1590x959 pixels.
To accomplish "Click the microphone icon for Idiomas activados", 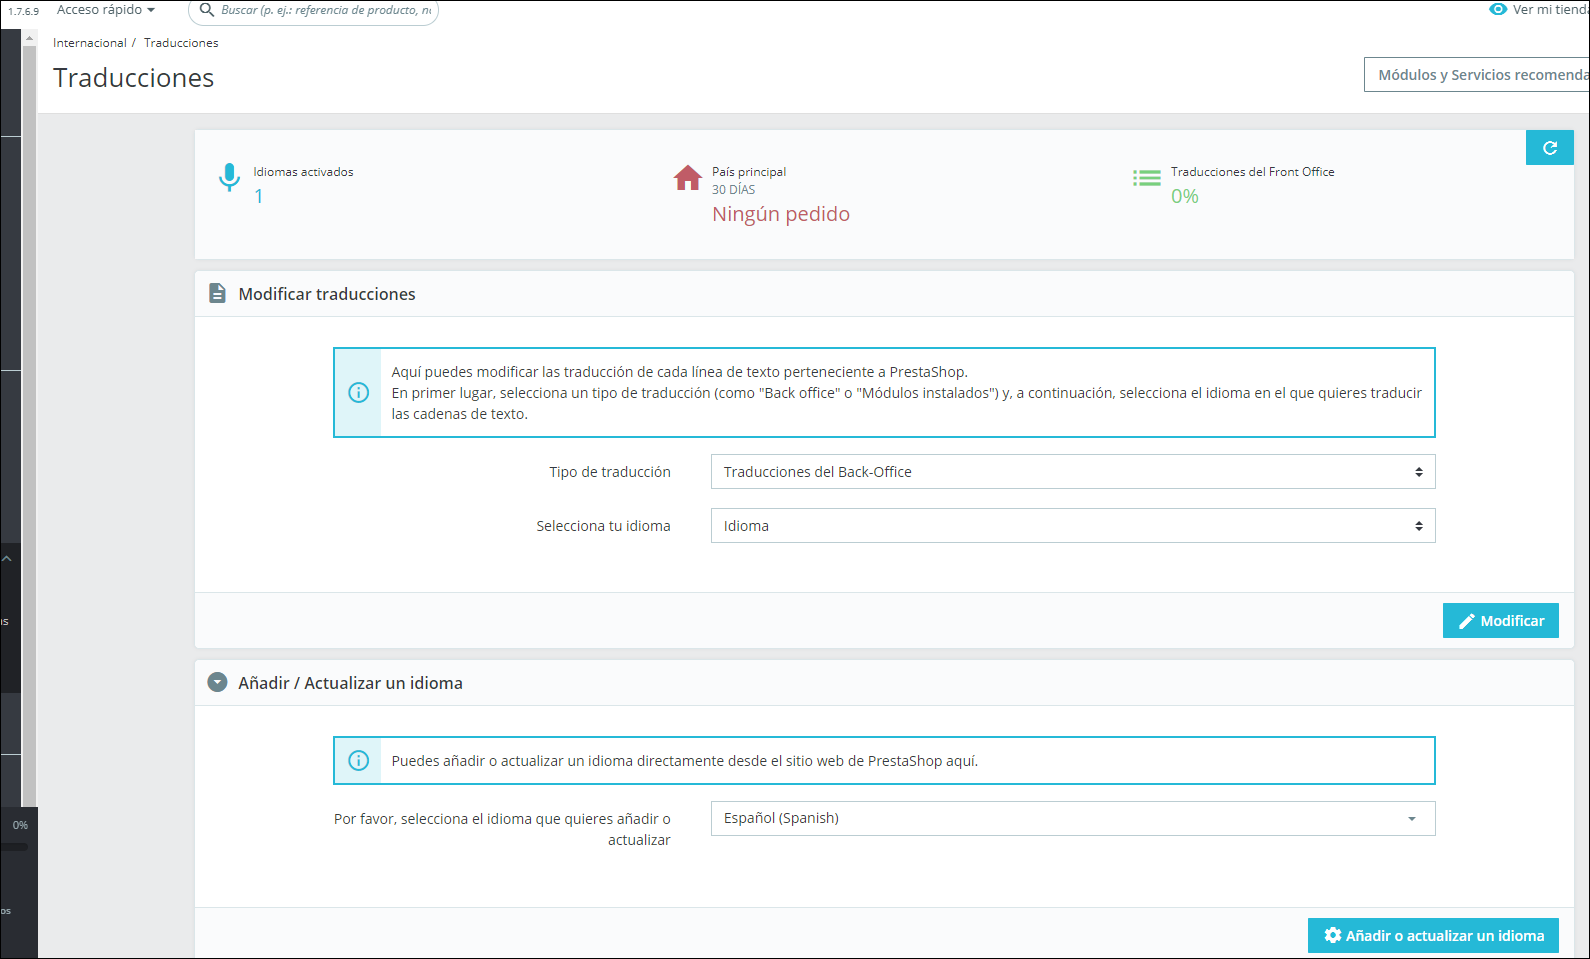I will pos(229,177).
